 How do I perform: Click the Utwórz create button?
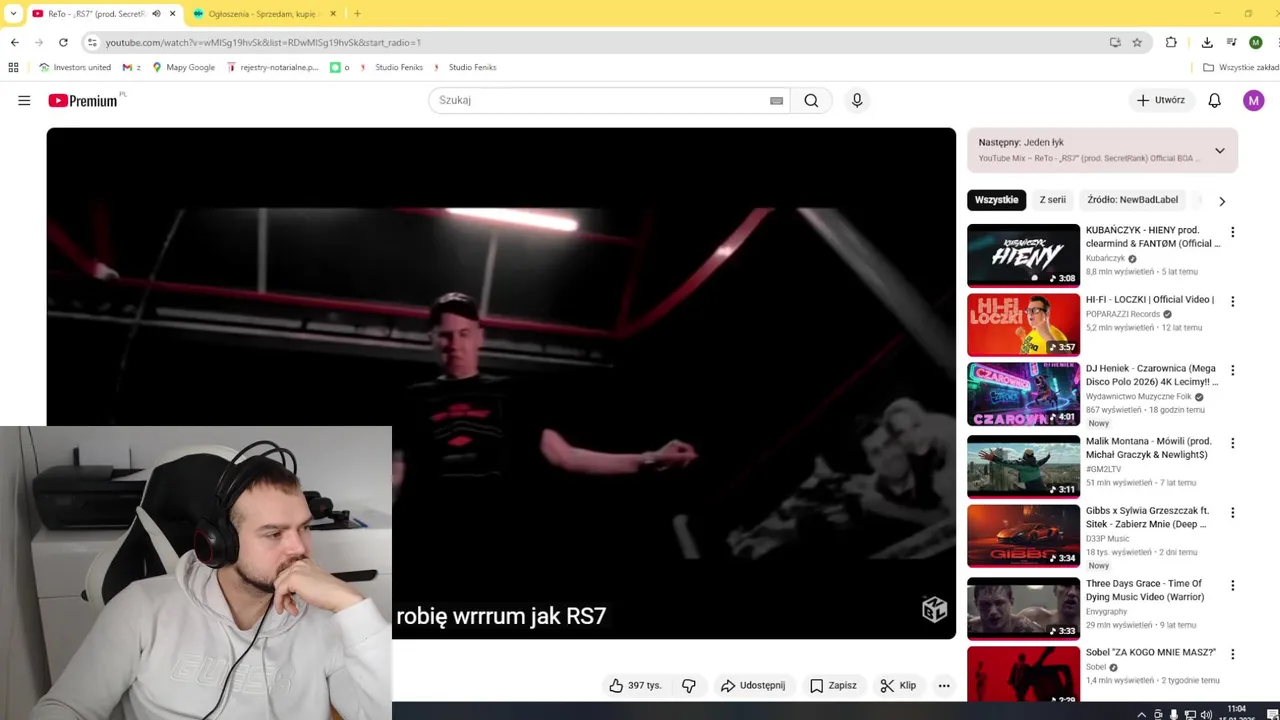pos(1161,100)
